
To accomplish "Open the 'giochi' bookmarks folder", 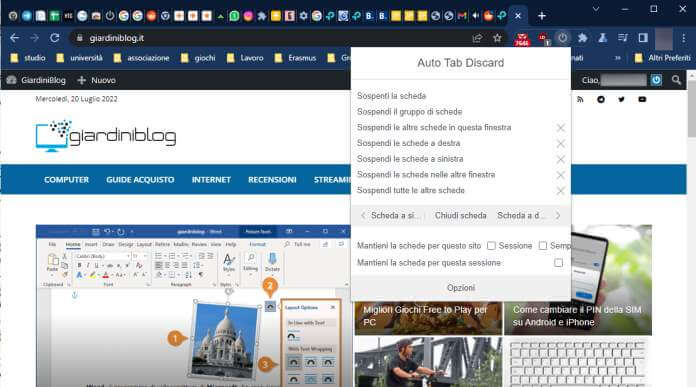I will (198, 58).
